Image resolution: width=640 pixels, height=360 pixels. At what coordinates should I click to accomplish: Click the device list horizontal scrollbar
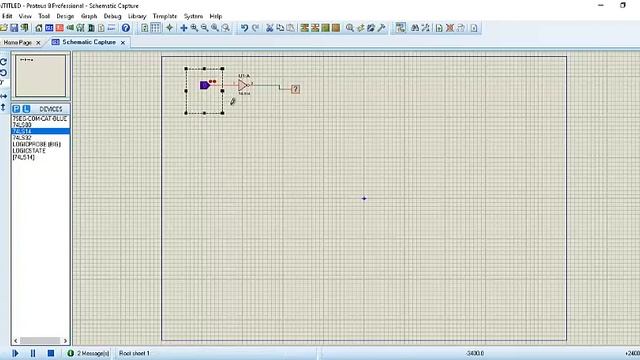[x=40, y=340]
